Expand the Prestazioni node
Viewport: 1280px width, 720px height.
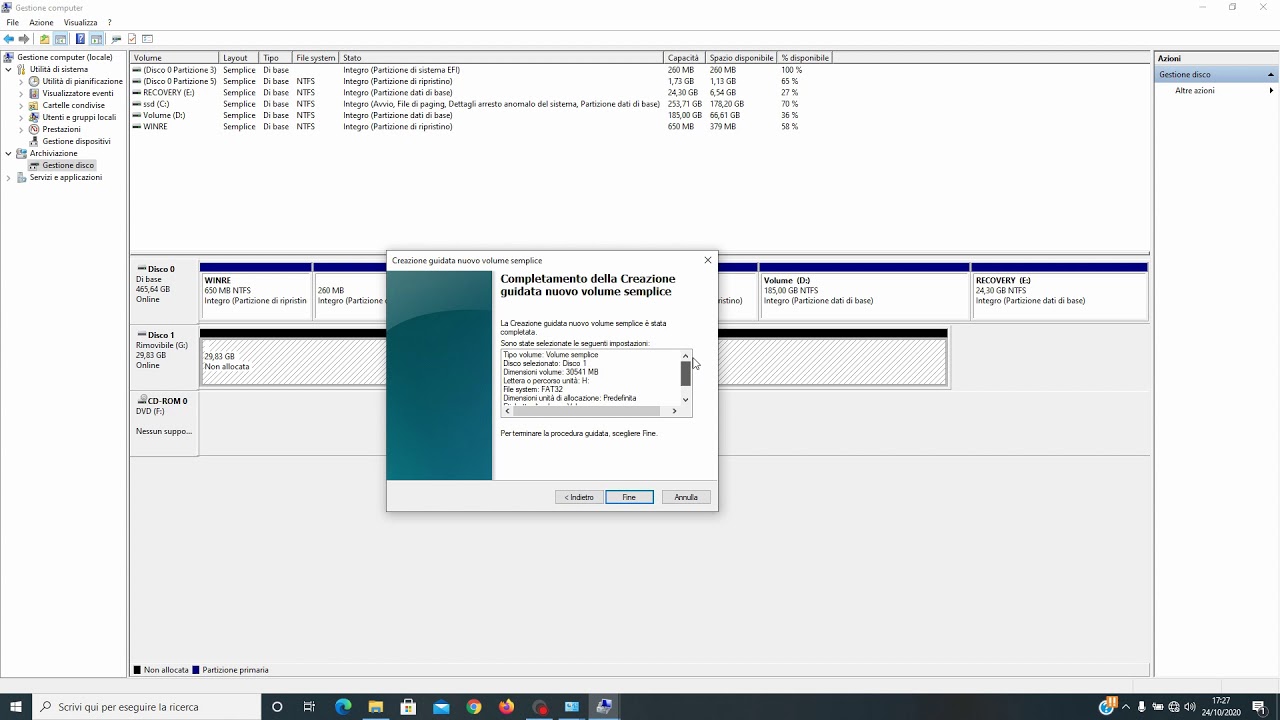coord(21,129)
